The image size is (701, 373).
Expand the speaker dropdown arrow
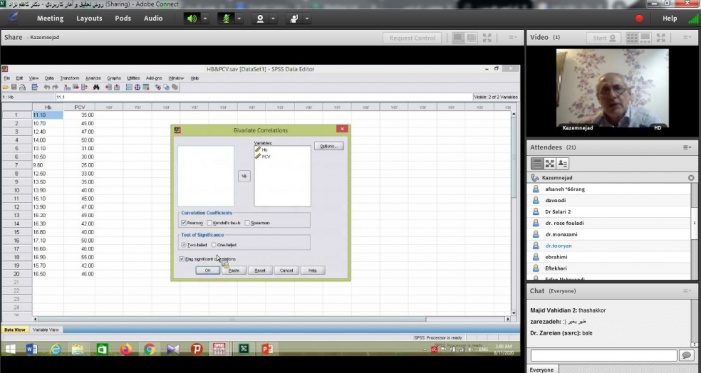(205, 18)
